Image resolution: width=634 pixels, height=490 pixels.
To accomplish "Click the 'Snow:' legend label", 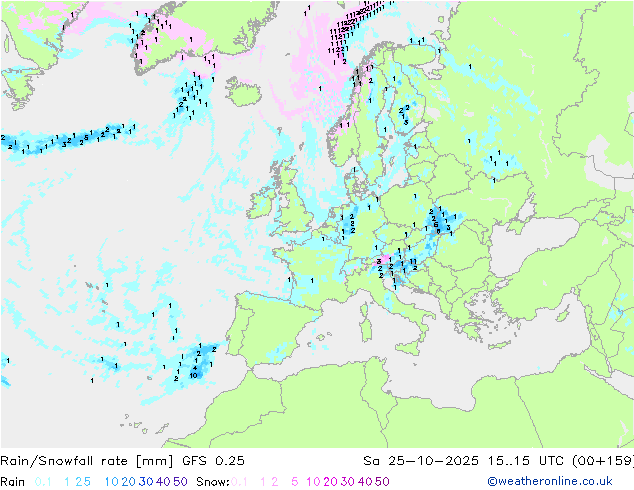I will (213, 482).
